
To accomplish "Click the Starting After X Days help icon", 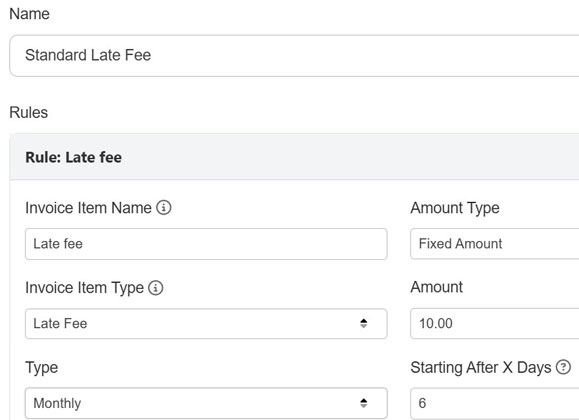I will [563, 367].
